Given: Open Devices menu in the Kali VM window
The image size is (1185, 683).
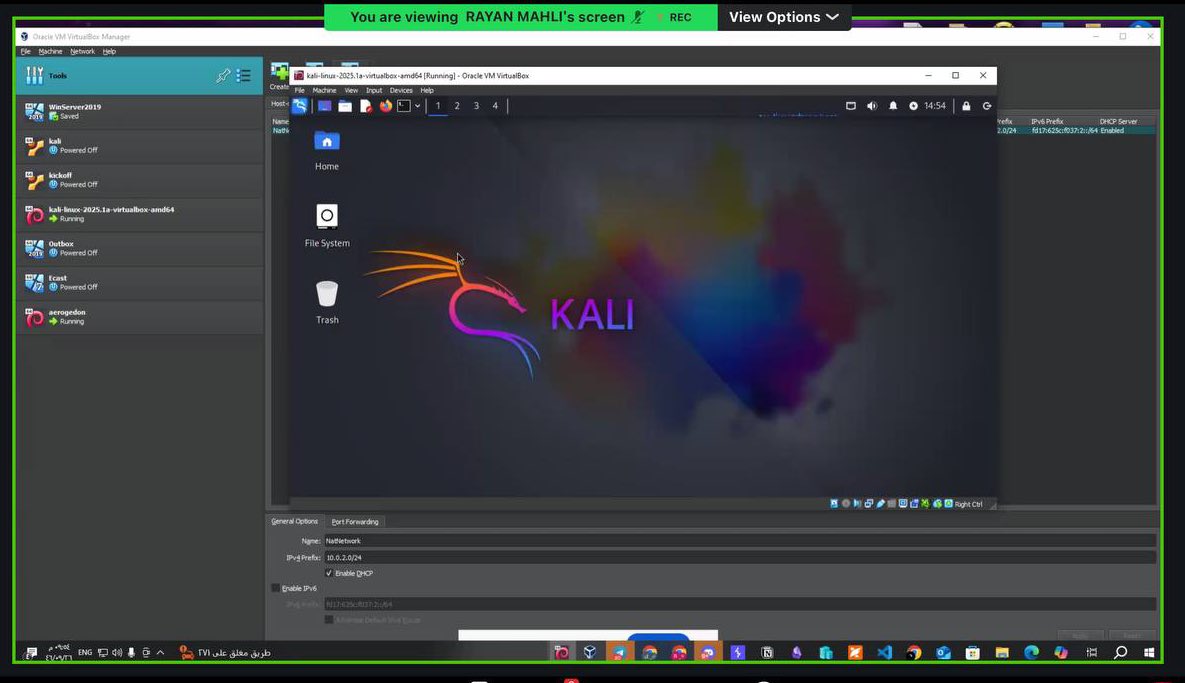Looking at the screenshot, I should (x=401, y=90).
